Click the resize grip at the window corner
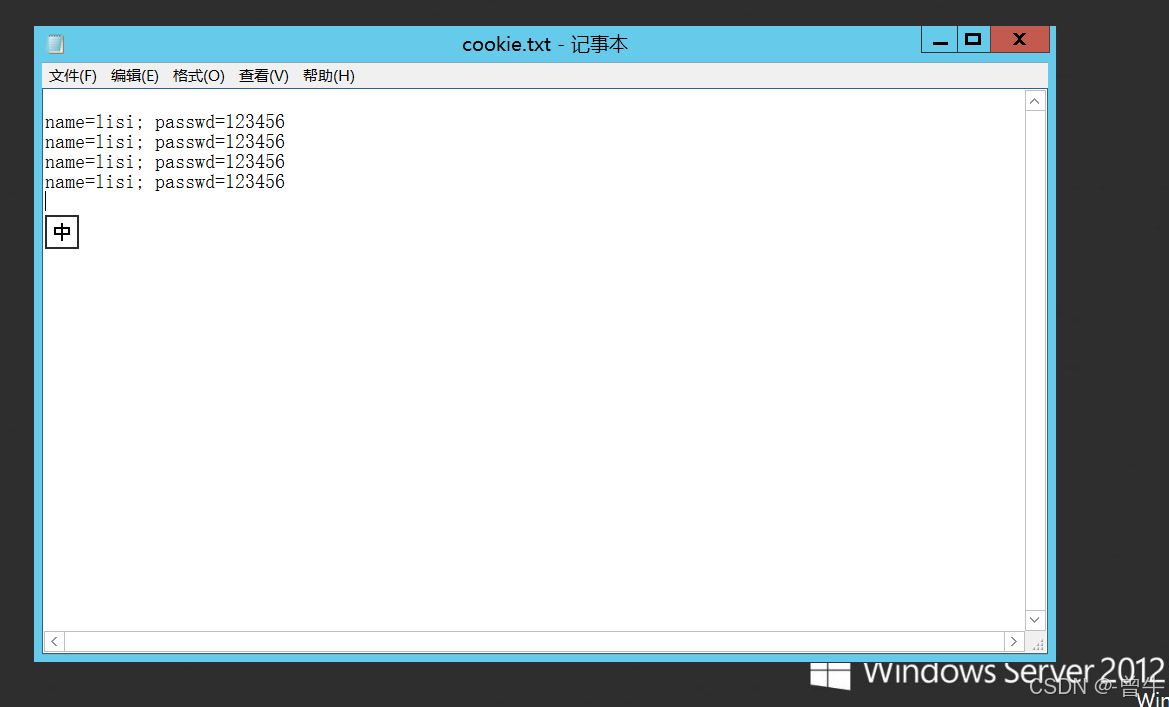Screen dimensions: 1169x707 click(x=1036, y=642)
